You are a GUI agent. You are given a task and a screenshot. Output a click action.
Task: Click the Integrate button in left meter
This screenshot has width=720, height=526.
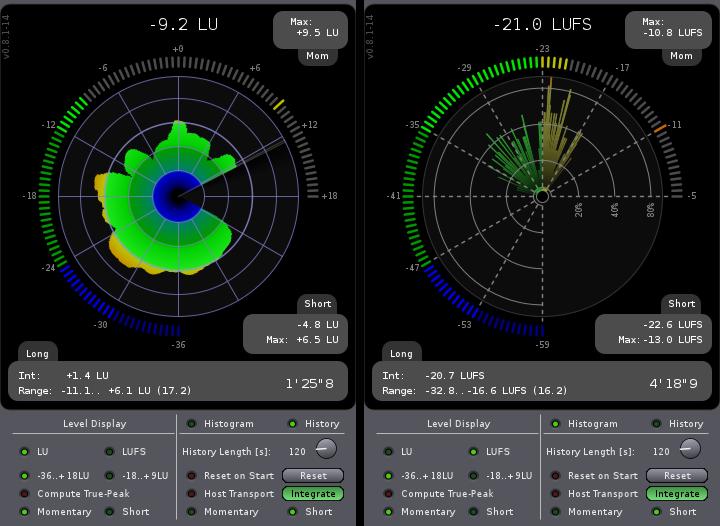(313, 494)
